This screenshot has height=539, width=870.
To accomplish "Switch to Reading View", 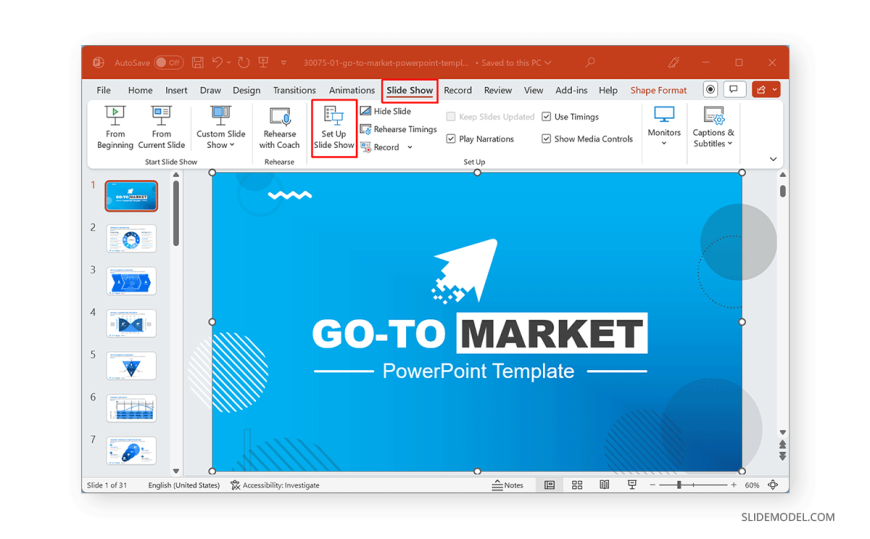I will tap(604, 485).
